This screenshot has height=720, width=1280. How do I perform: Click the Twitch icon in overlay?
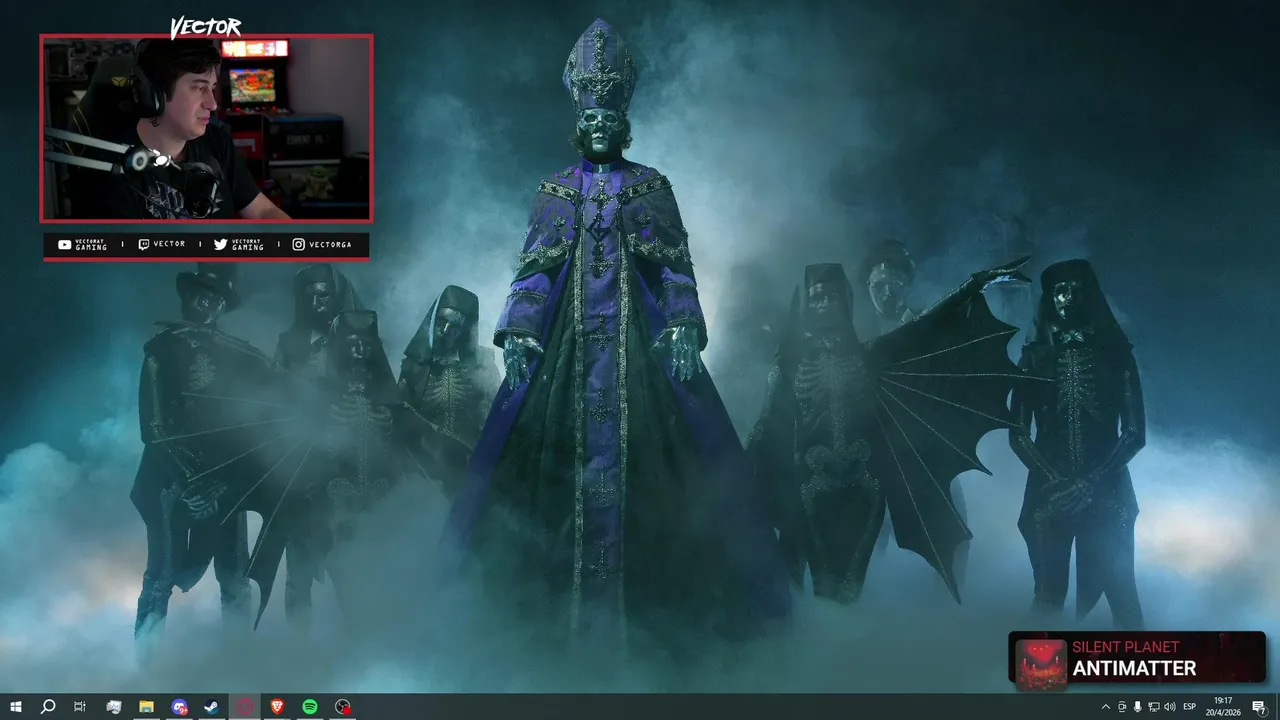point(144,245)
